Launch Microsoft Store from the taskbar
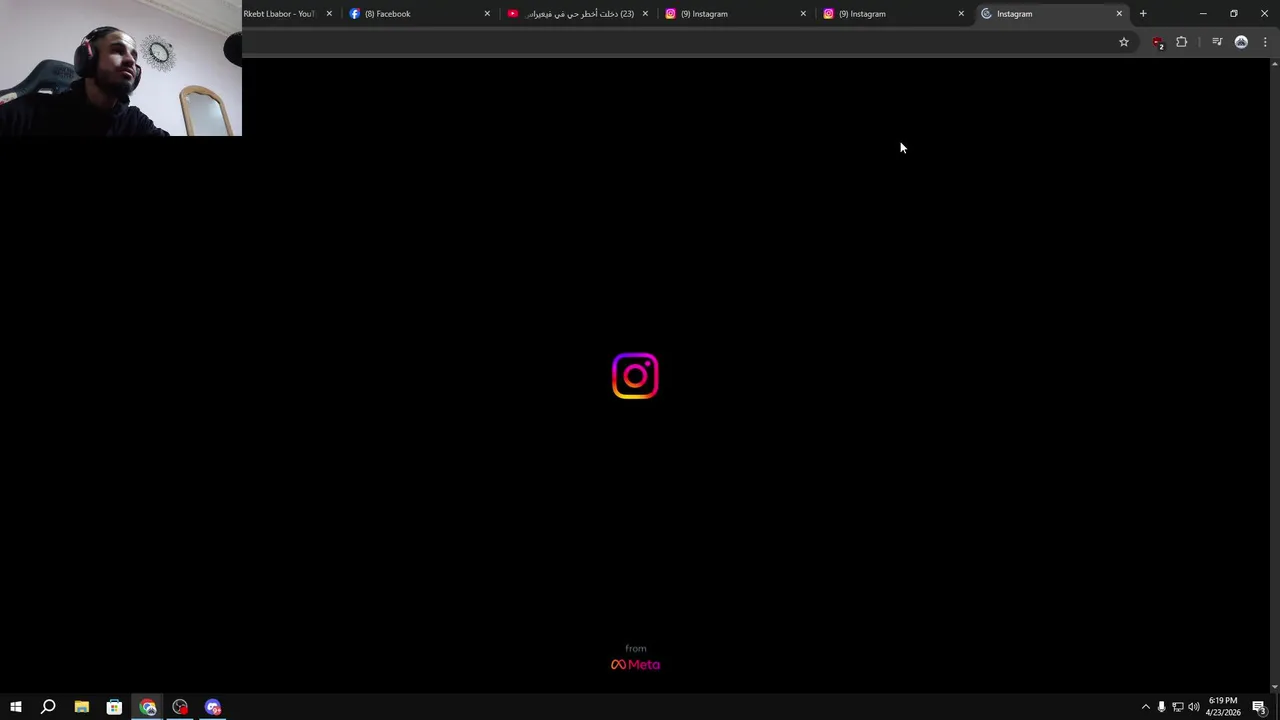Image resolution: width=1280 pixels, height=720 pixels. [x=114, y=707]
